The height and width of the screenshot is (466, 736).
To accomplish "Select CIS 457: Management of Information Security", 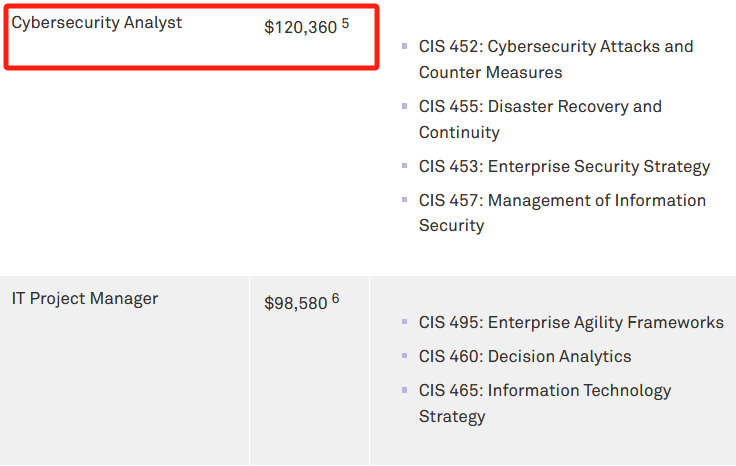I will click(562, 213).
